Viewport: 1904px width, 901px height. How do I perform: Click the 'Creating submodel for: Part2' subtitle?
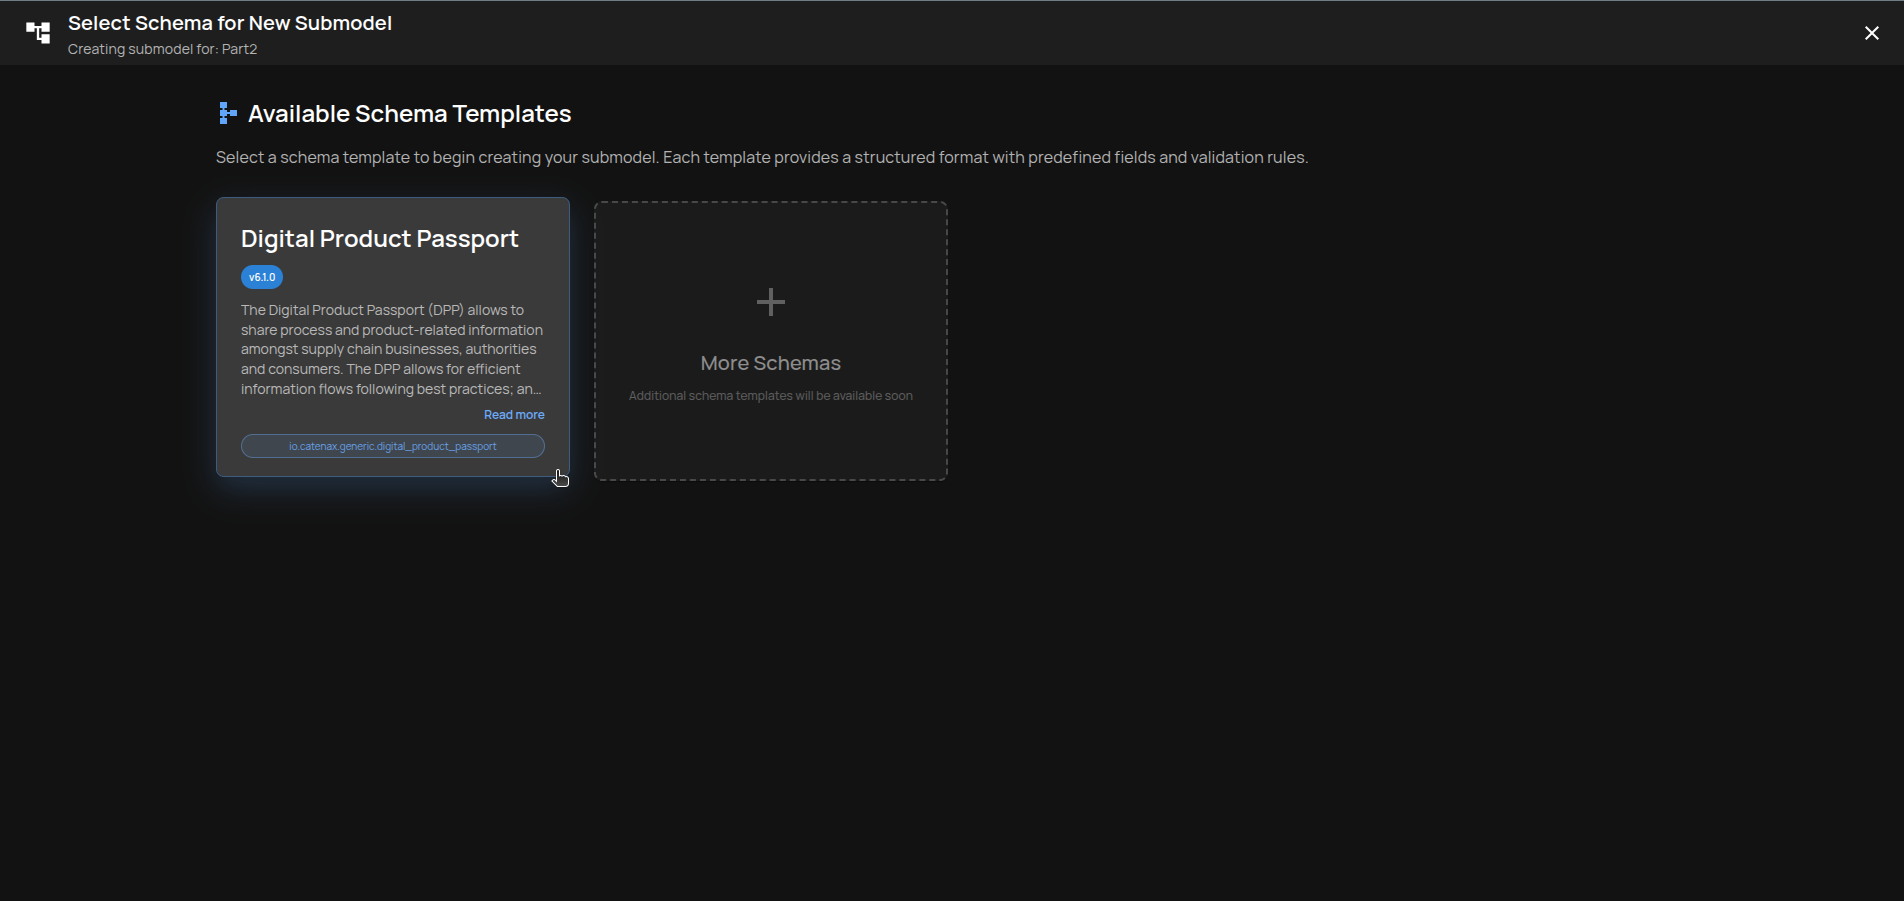point(162,49)
